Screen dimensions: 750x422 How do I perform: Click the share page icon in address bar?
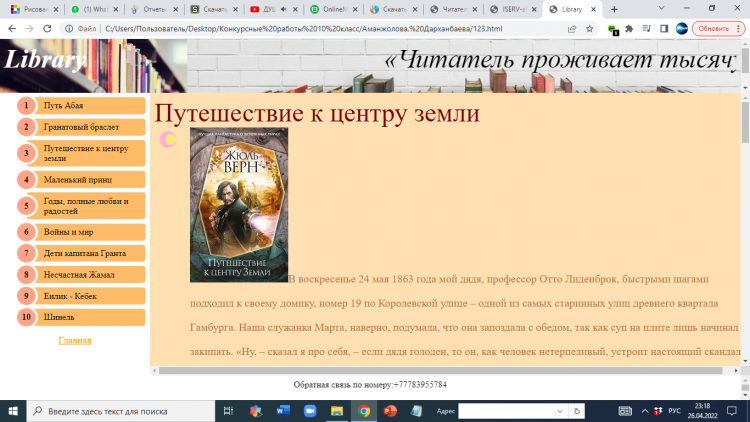tap(571, 29)
